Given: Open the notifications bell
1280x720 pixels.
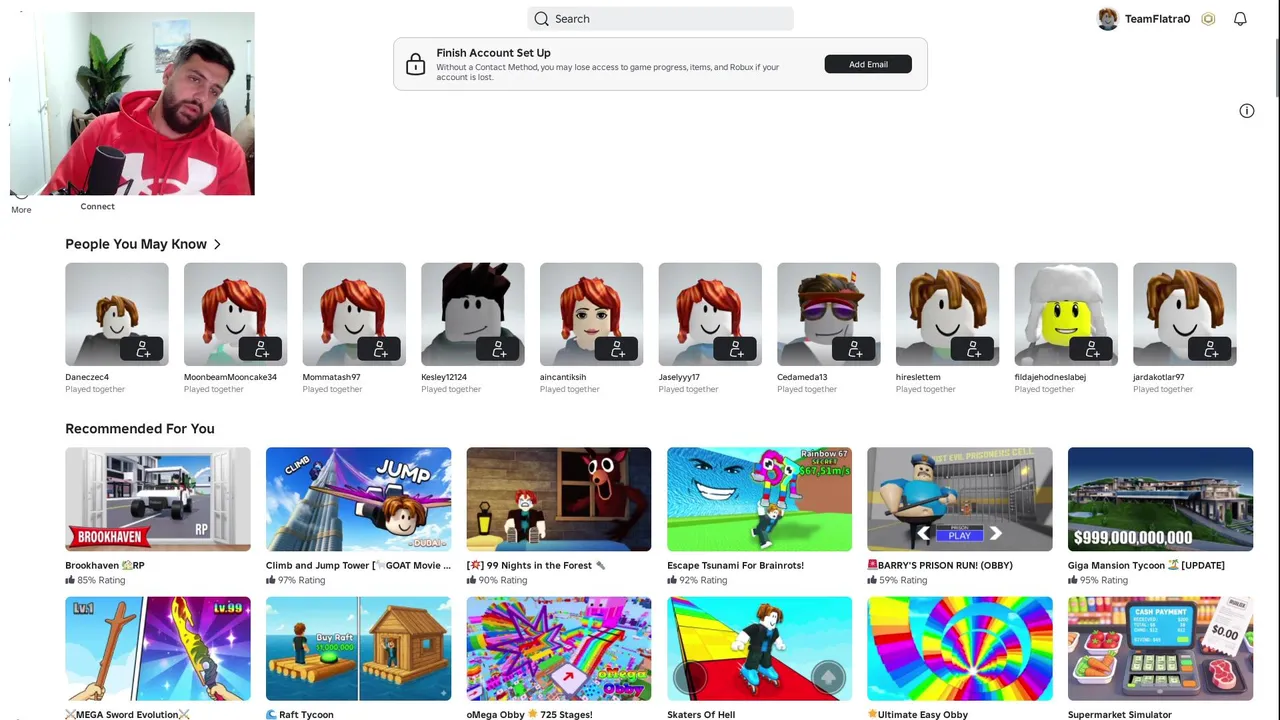Looking at the screenshot, I should pos(1240,19).
